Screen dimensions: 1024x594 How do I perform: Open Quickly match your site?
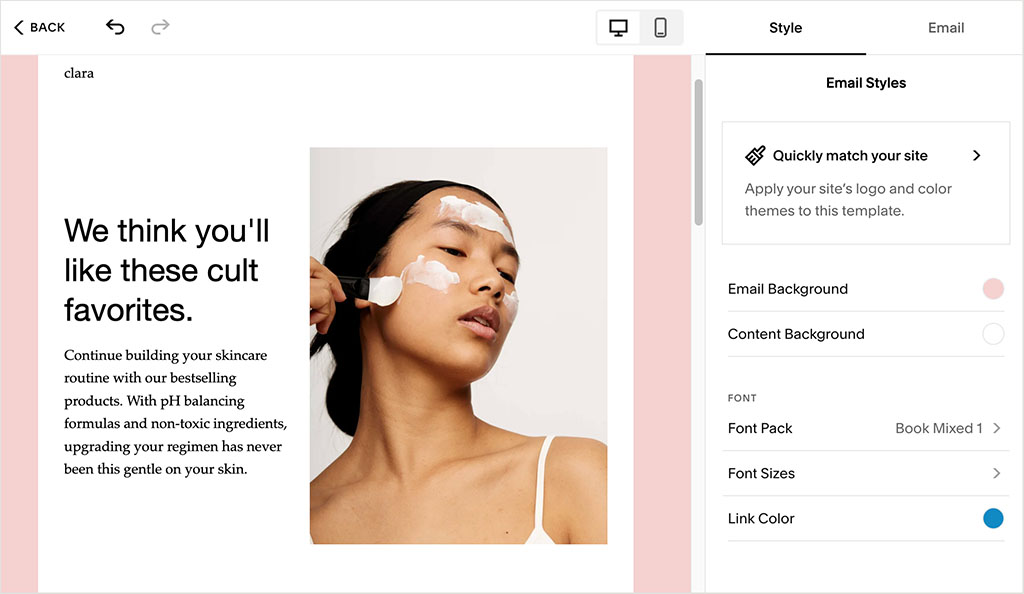click(850, 155)
